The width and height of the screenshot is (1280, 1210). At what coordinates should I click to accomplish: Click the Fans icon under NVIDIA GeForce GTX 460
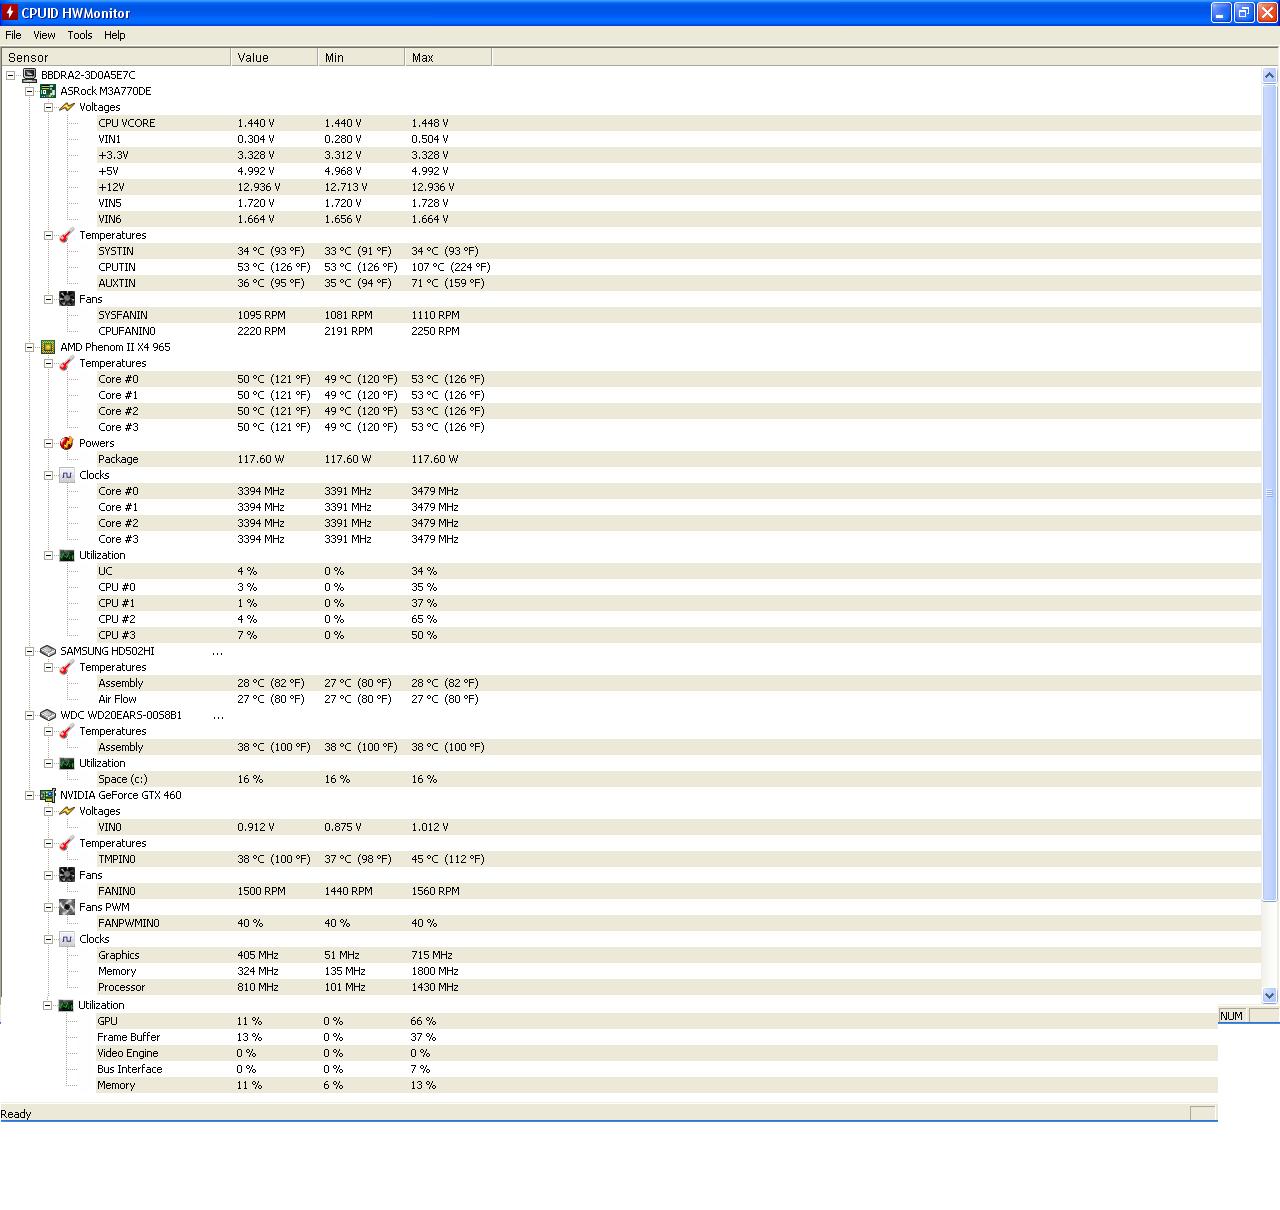pyautogui.click(x=67, y=875)
